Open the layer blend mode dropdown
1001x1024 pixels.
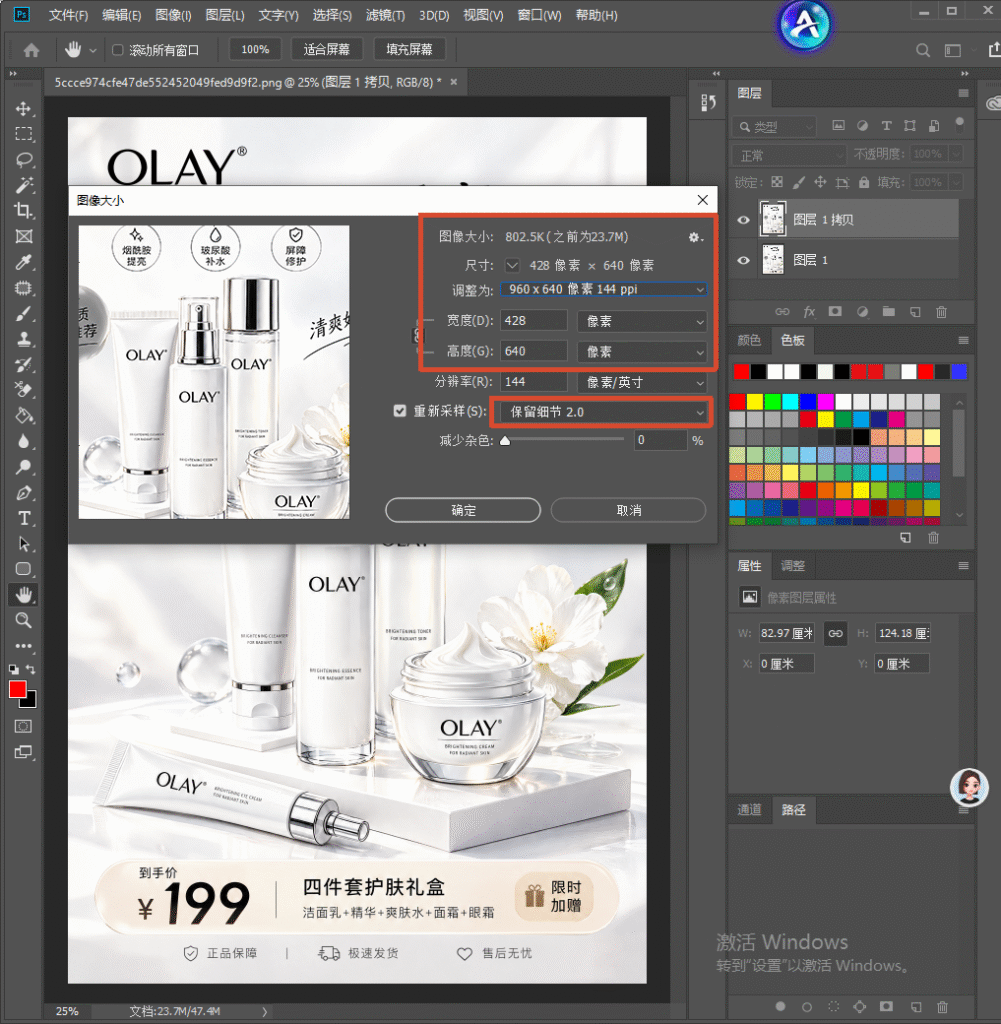(x=789, y=155)
